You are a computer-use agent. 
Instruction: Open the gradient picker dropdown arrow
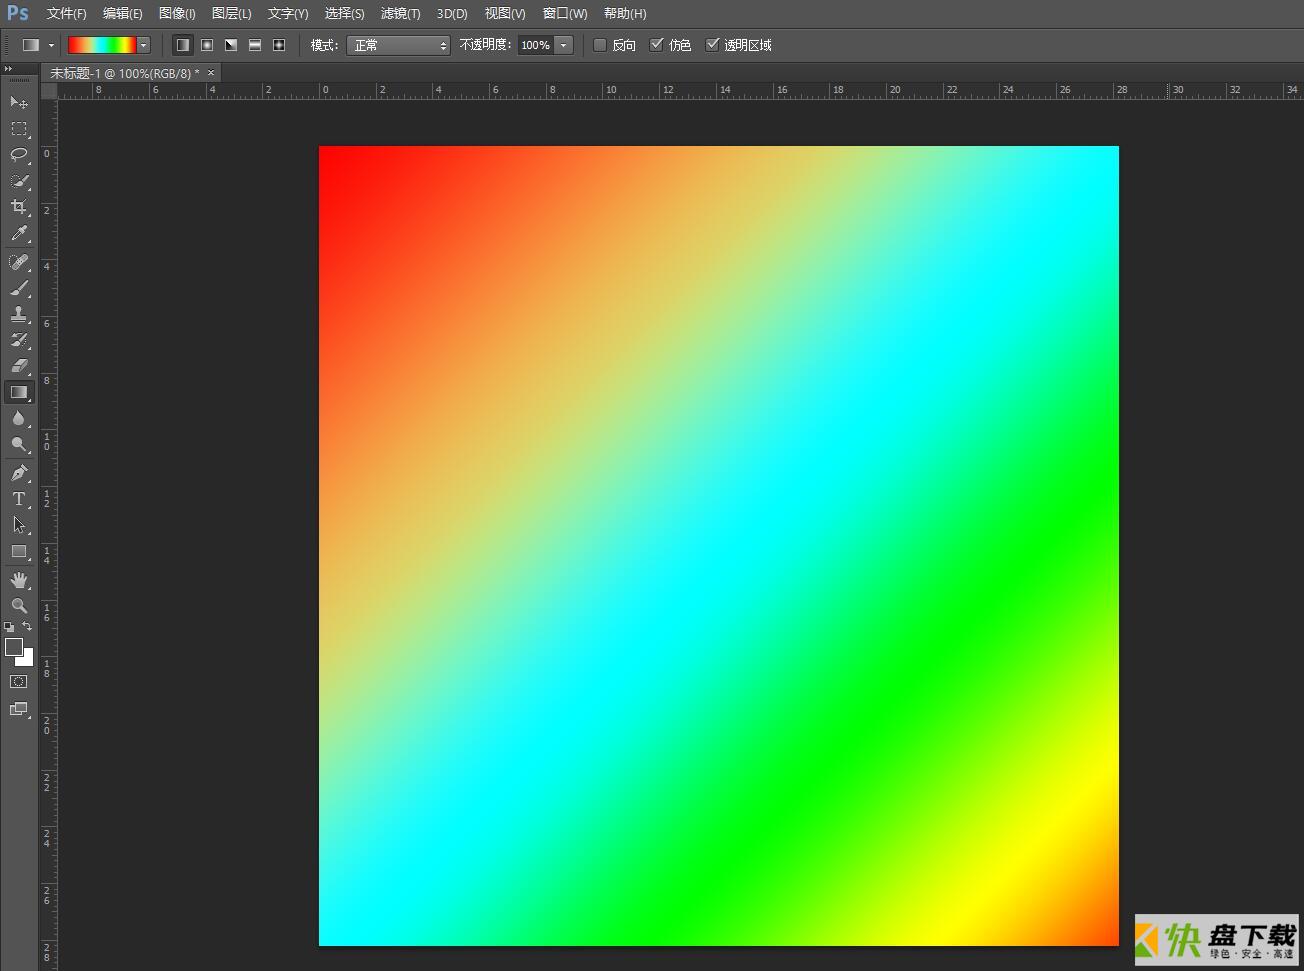click(x=143, y=45)
